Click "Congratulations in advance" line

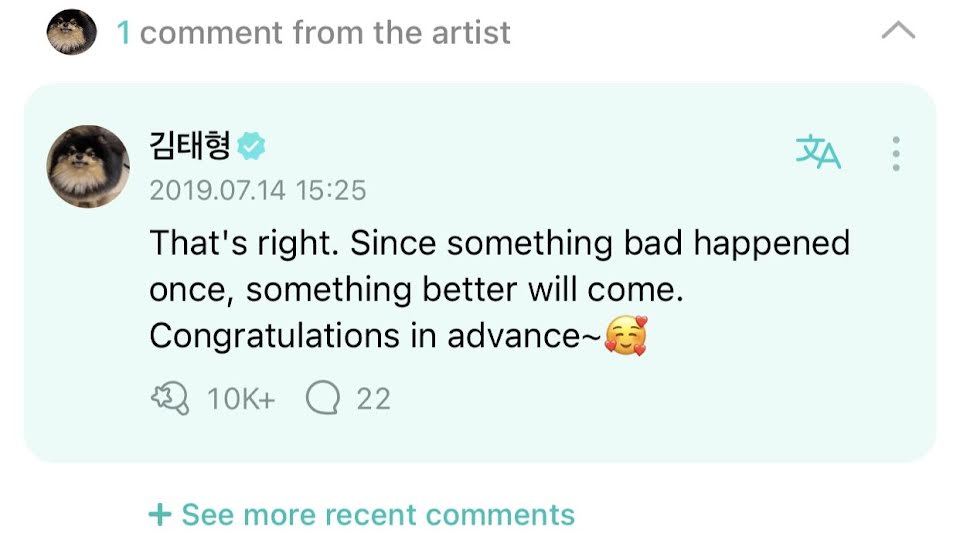click(x=375, y=337)
